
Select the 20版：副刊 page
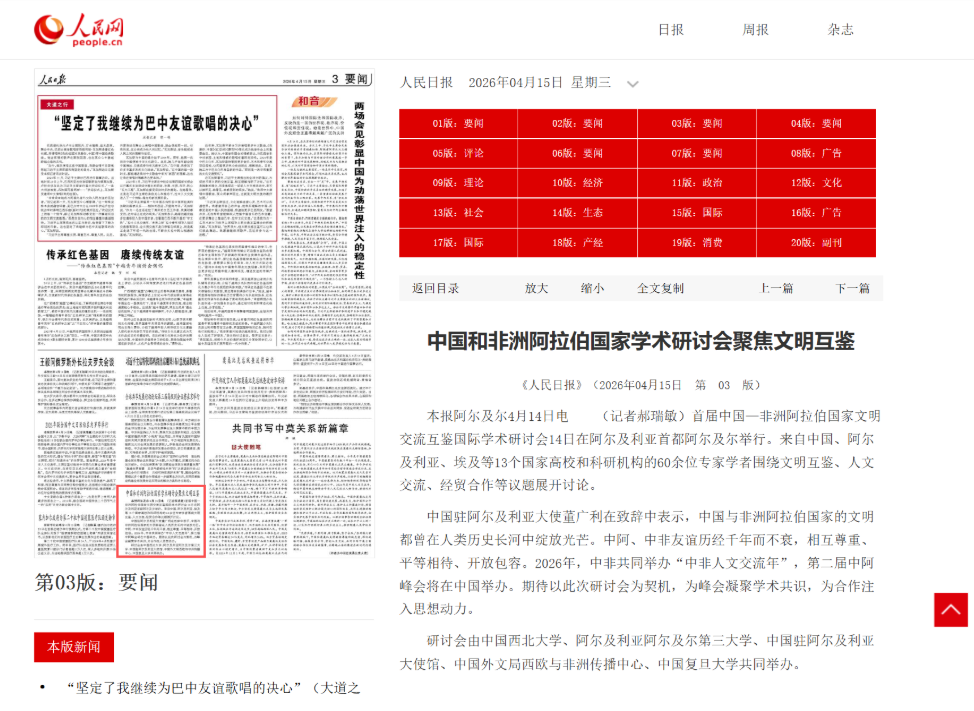816,242
